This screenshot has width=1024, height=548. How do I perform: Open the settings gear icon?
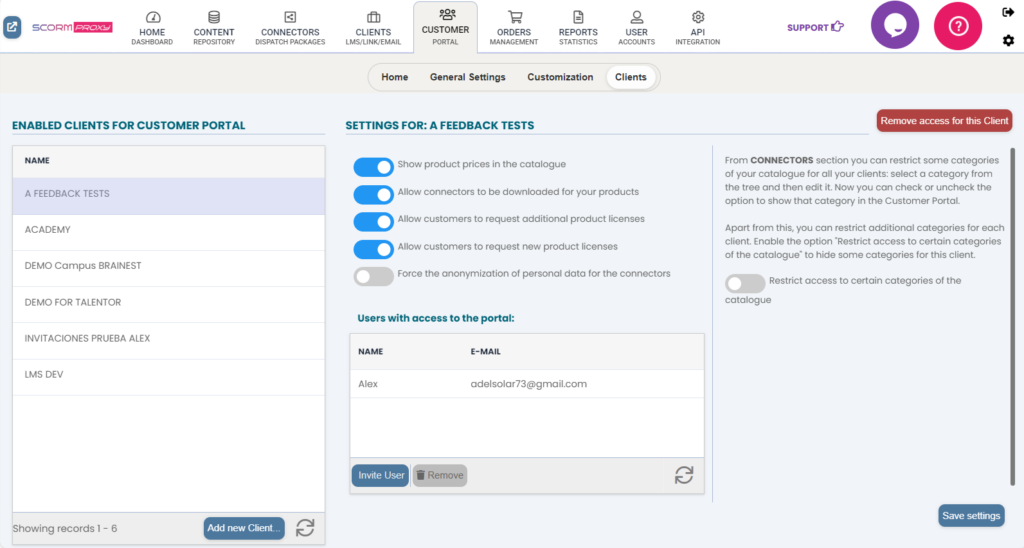click(1008, 40)
